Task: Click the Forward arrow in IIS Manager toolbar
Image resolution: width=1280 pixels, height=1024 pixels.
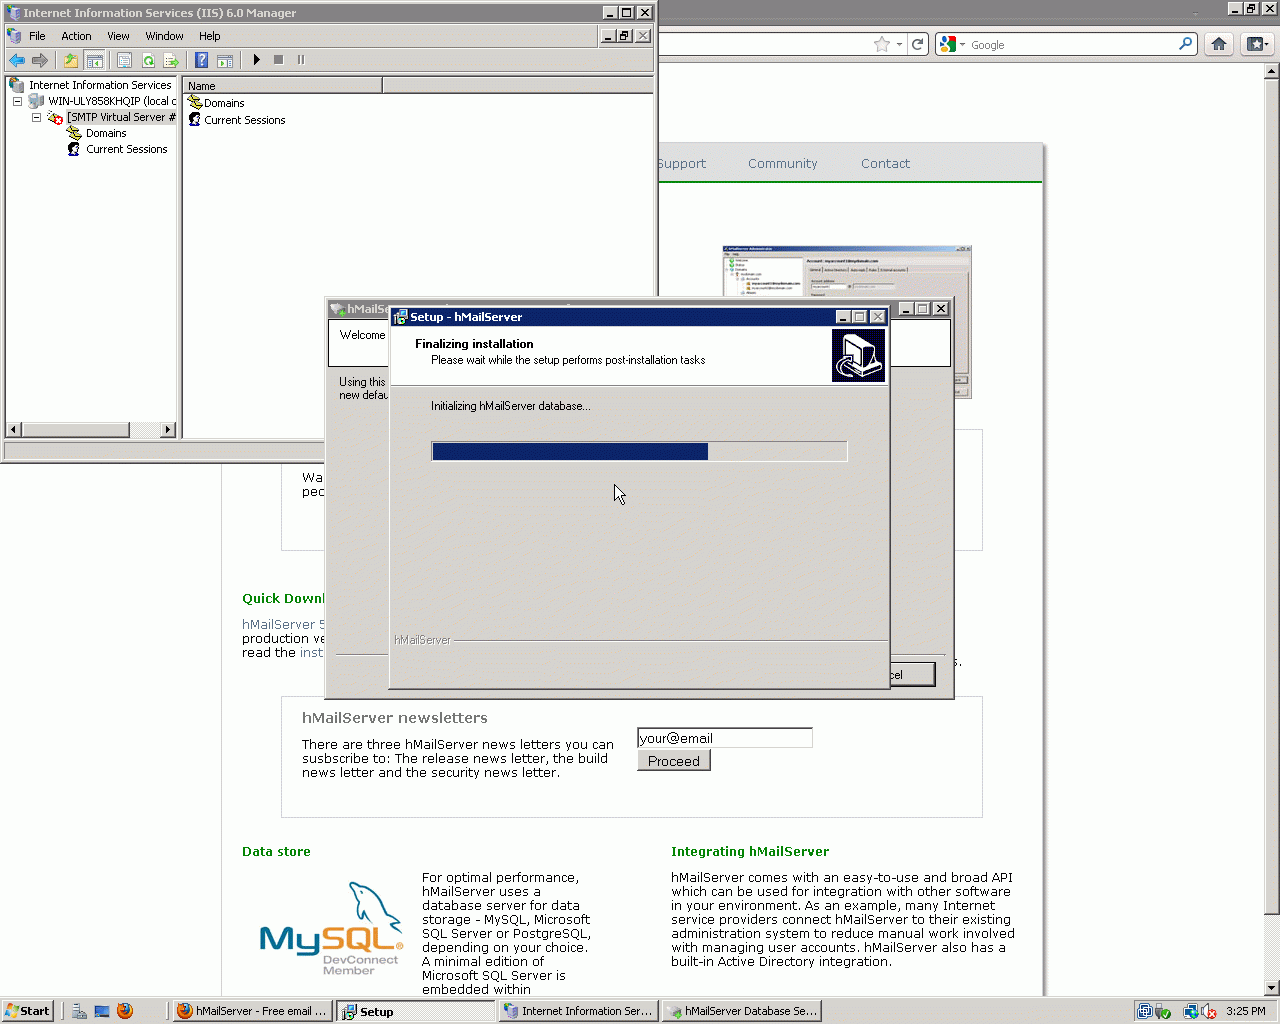Action: pos(40,60)
